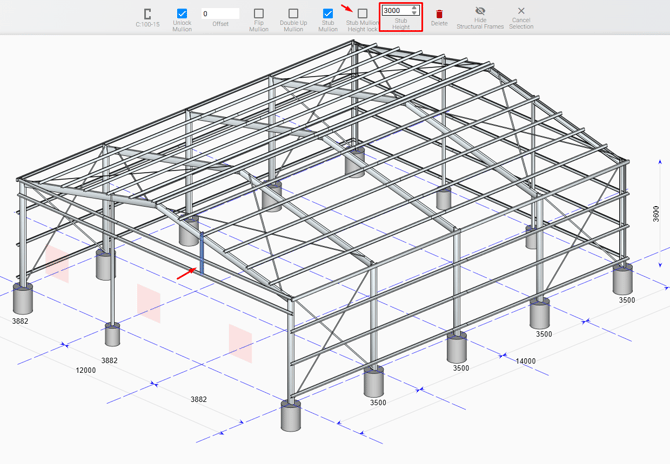
Task: Enable the Double Up Mullion checkbox
Action: pyautogui.click(x=293, y=13)
